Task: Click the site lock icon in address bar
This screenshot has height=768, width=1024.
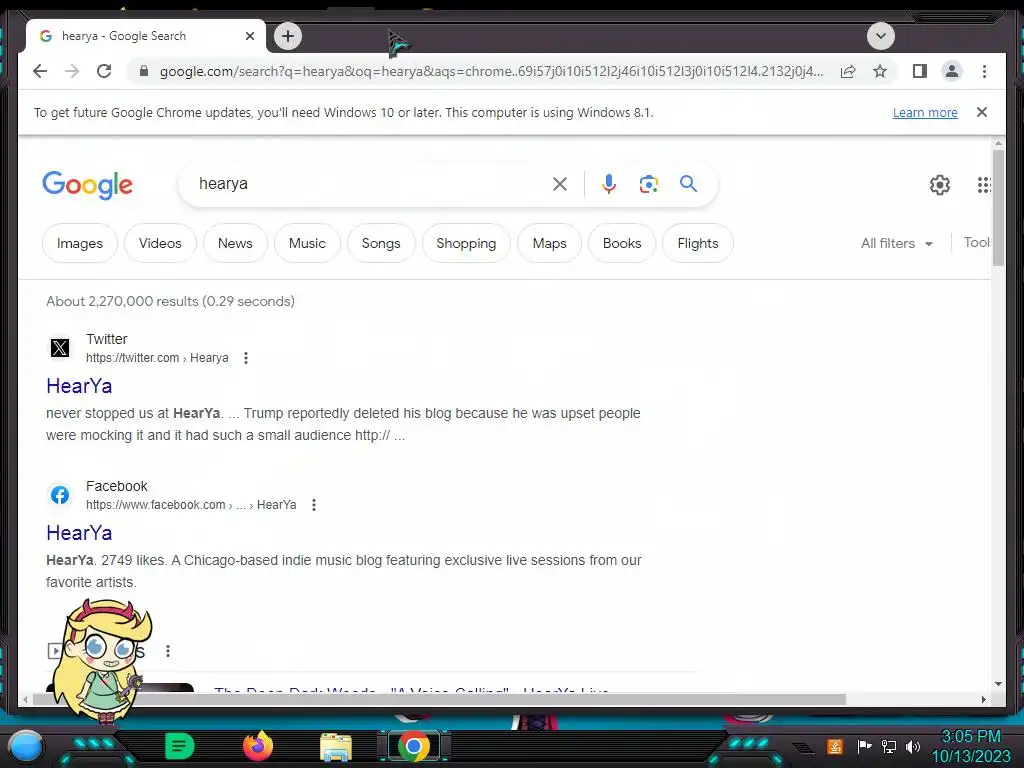Action: point(144,71)
